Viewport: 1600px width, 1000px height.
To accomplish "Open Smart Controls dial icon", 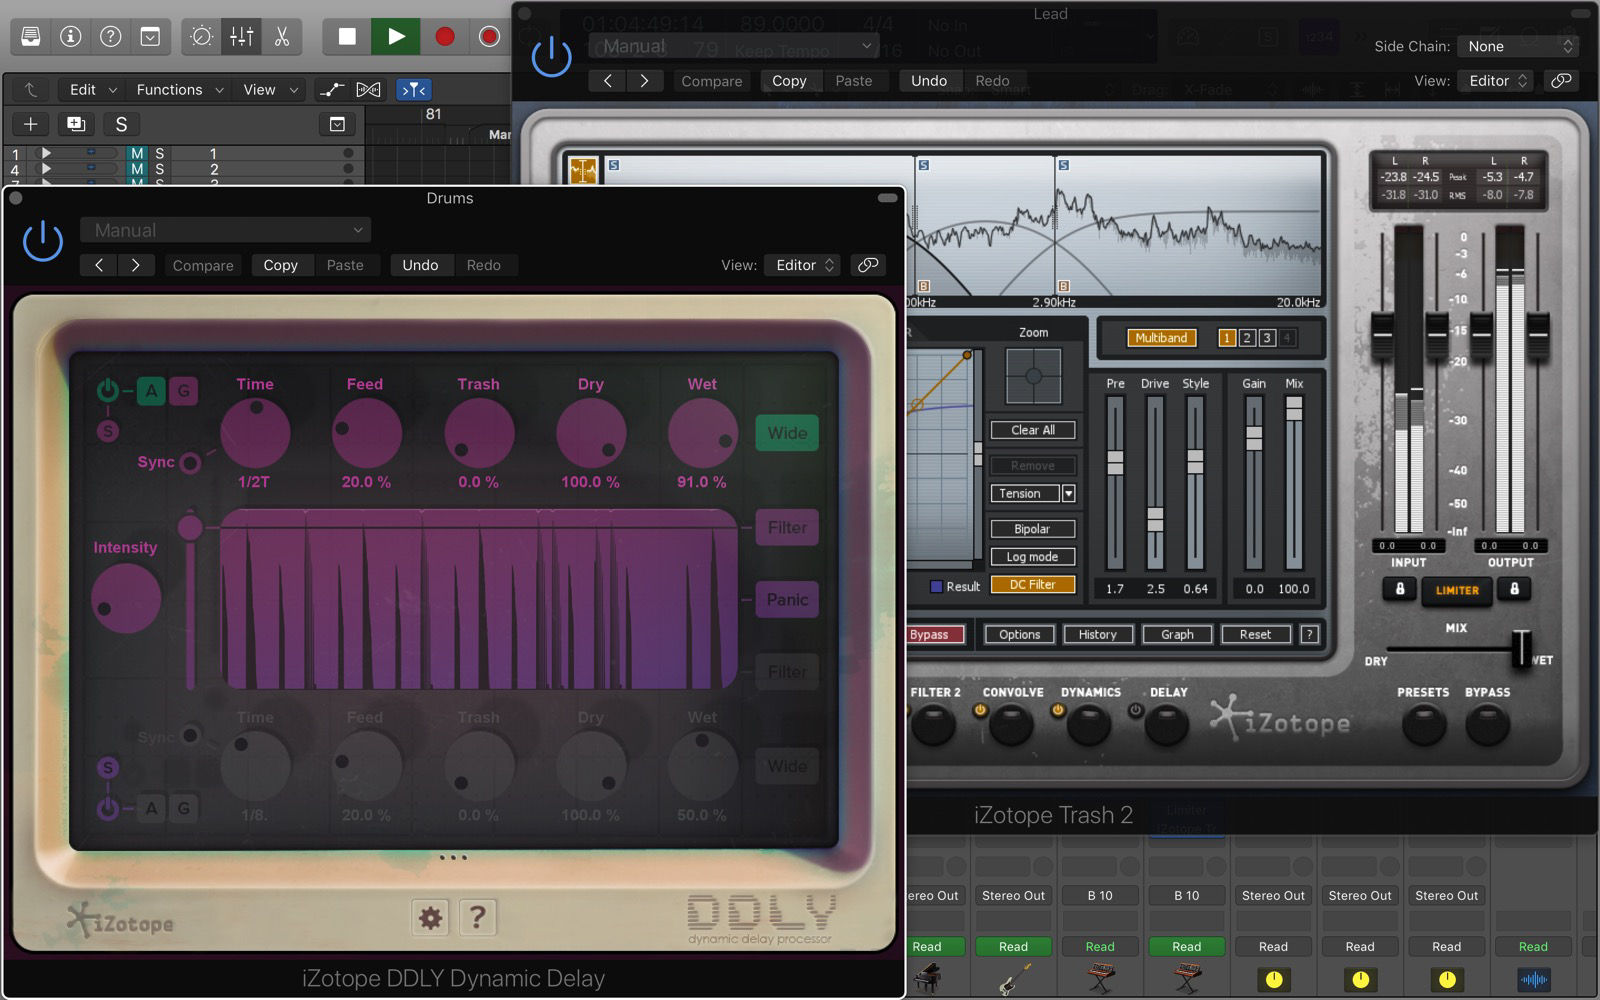I will coord(201,37).
